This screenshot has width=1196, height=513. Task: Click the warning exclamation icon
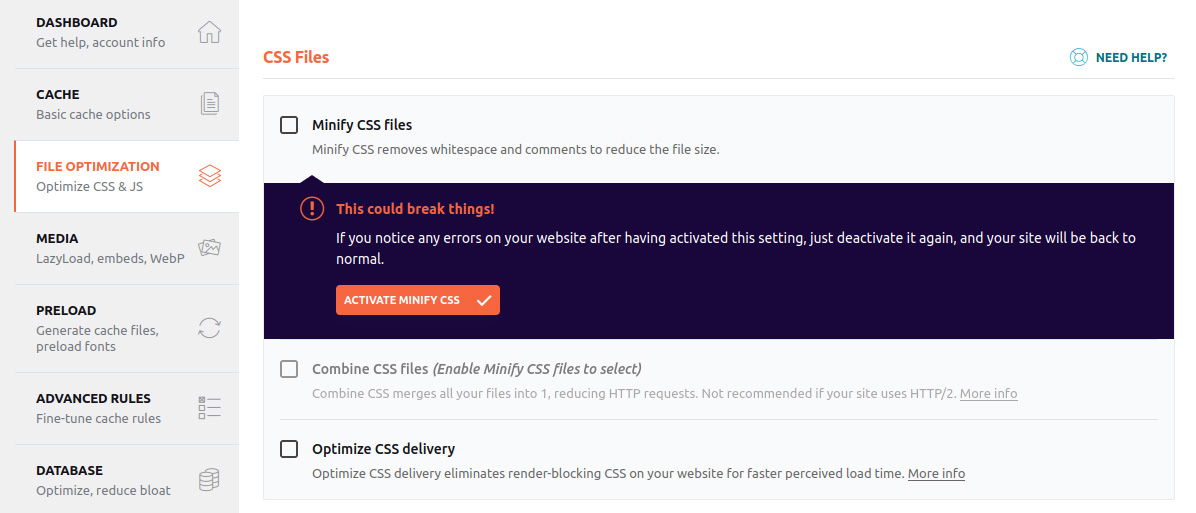(312, 209)
